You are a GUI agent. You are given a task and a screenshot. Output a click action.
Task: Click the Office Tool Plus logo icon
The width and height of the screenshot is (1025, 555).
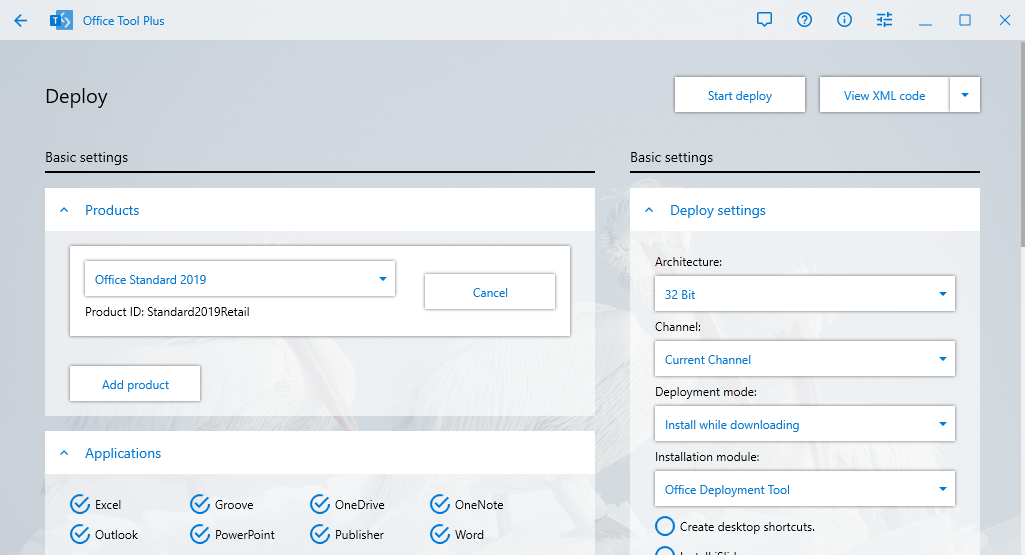(61, 20)
